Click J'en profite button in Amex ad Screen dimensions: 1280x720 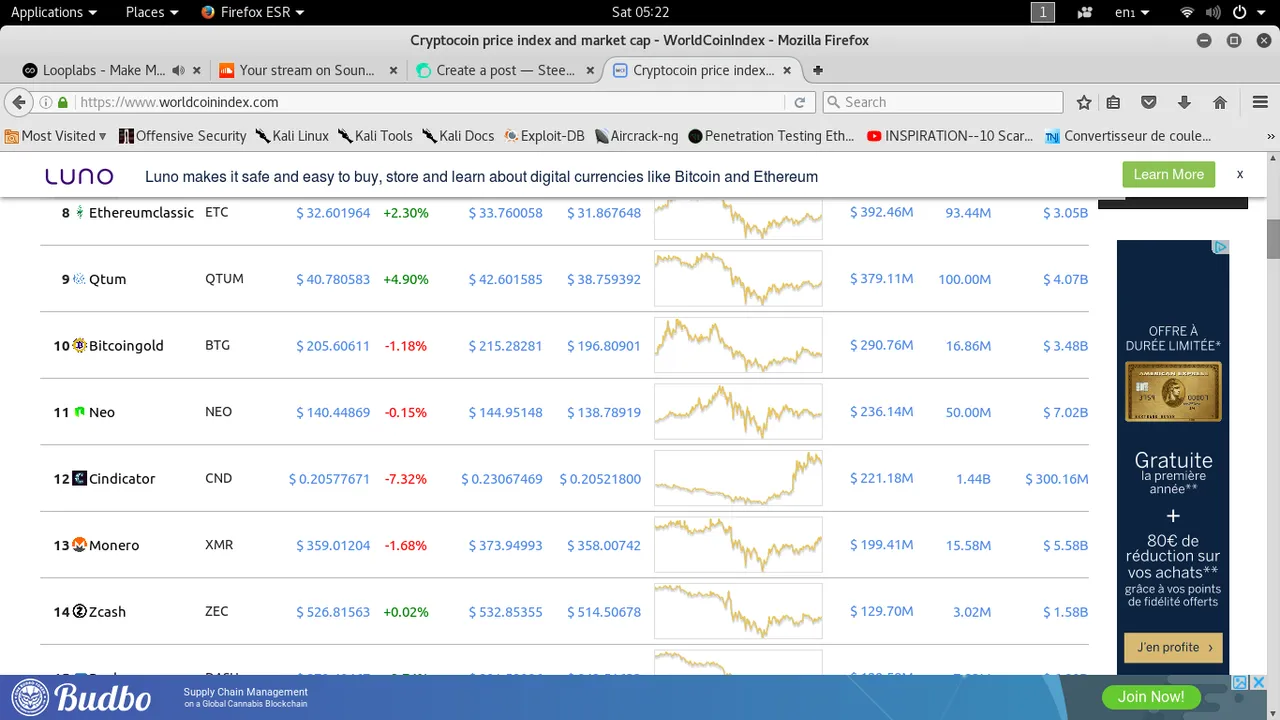(1173, 647)
